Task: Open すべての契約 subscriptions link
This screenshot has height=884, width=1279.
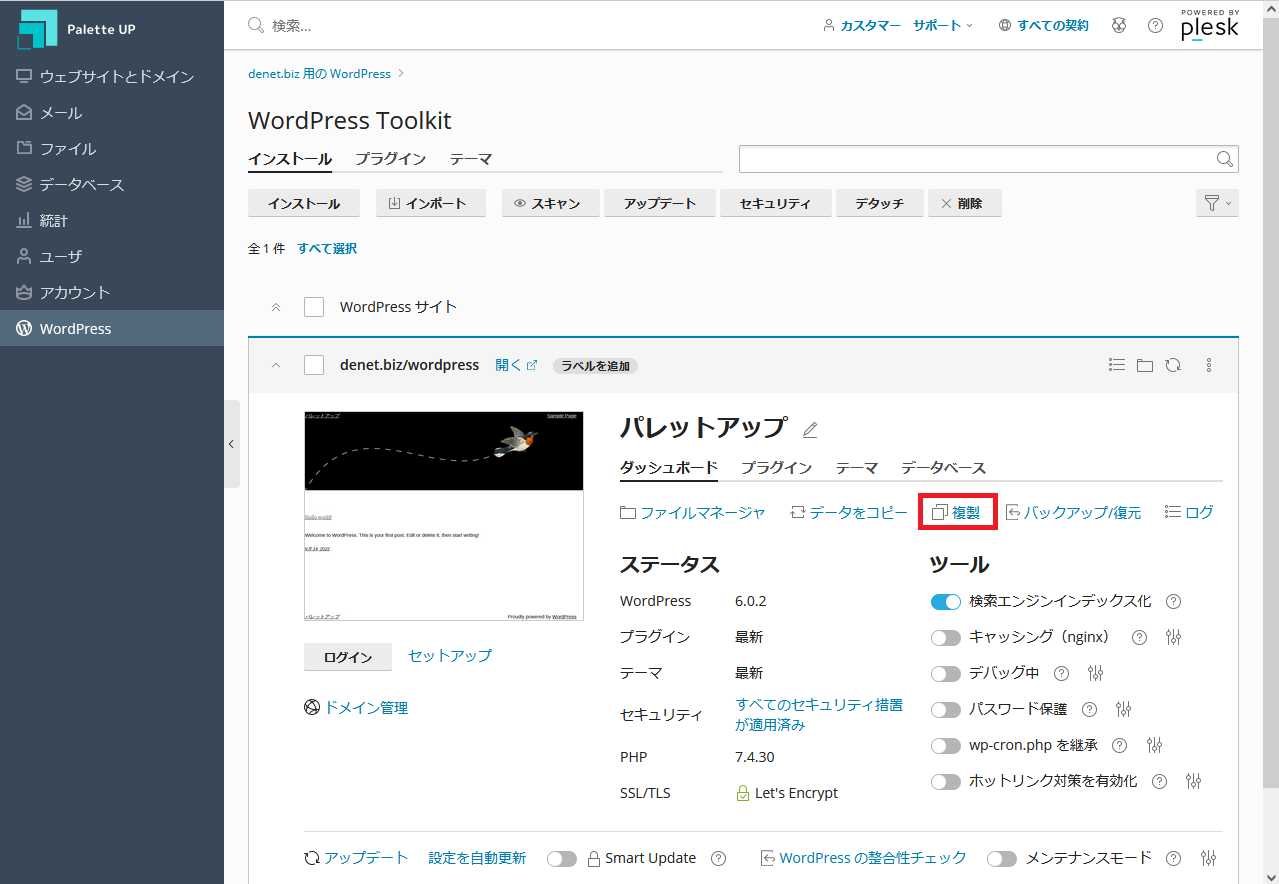Action: tap(1044, 25)
